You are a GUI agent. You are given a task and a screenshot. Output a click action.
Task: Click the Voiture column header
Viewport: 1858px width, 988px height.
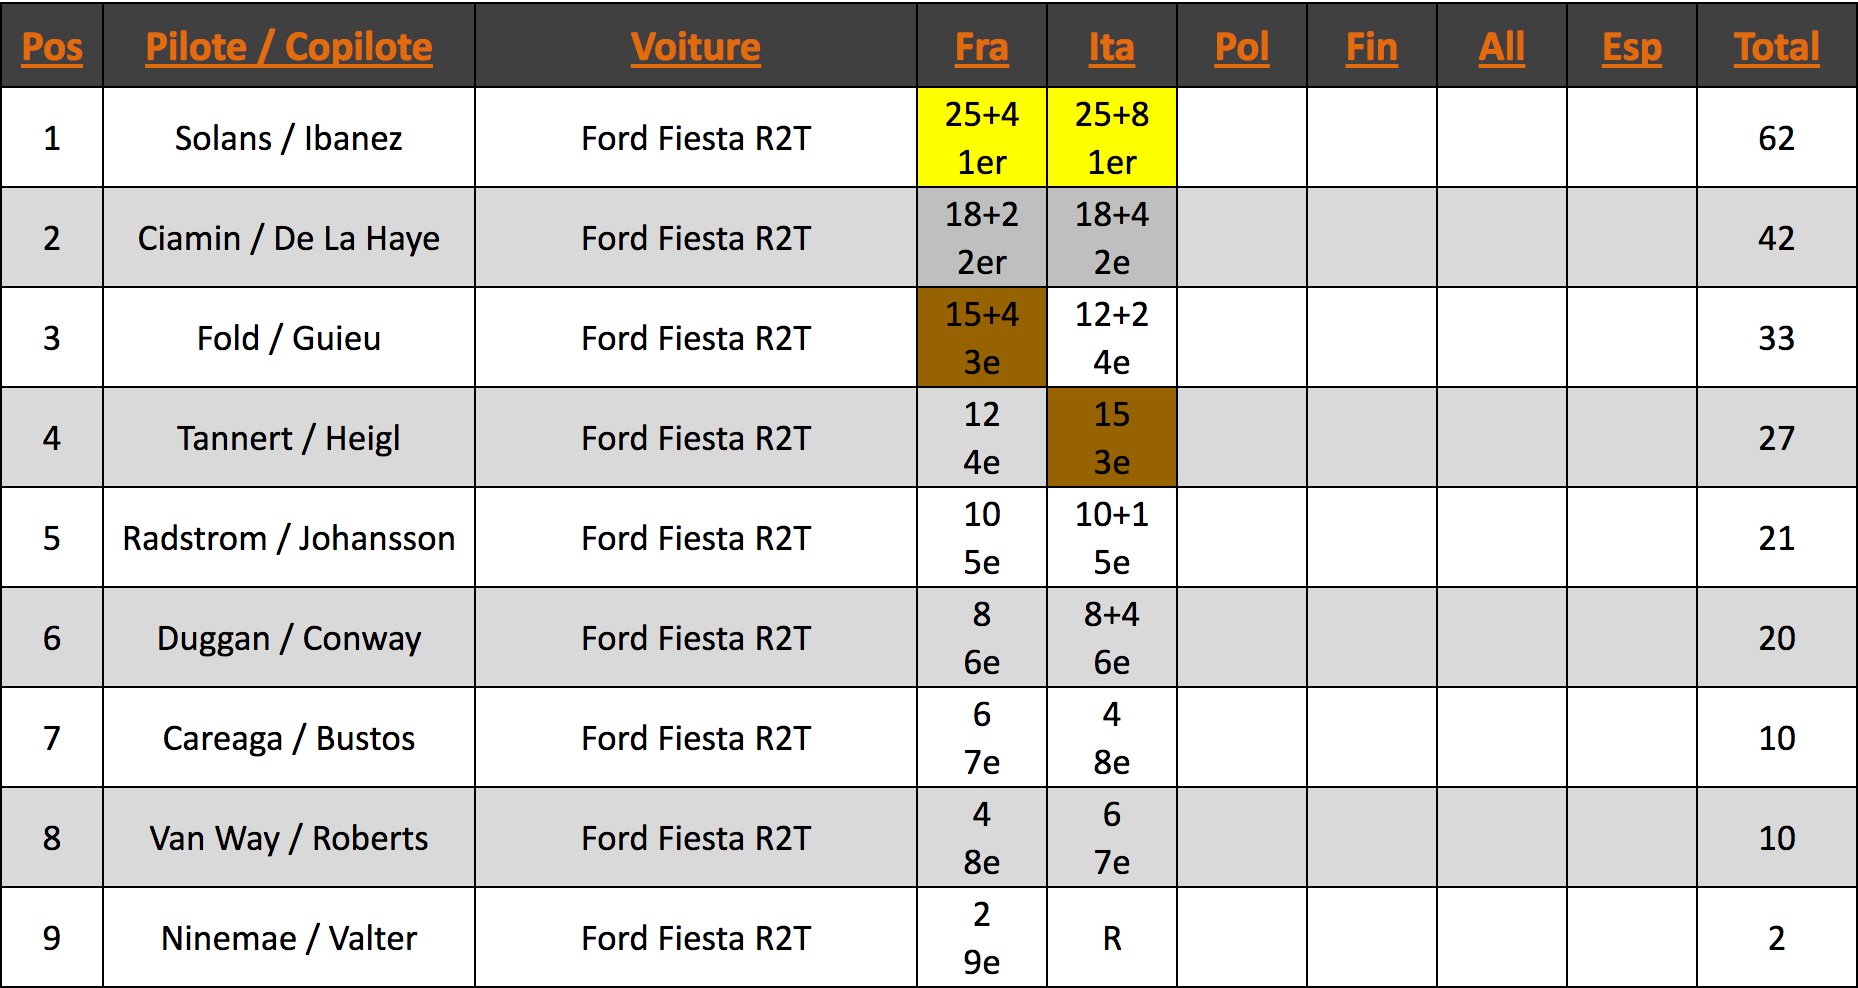coord(696,47)
